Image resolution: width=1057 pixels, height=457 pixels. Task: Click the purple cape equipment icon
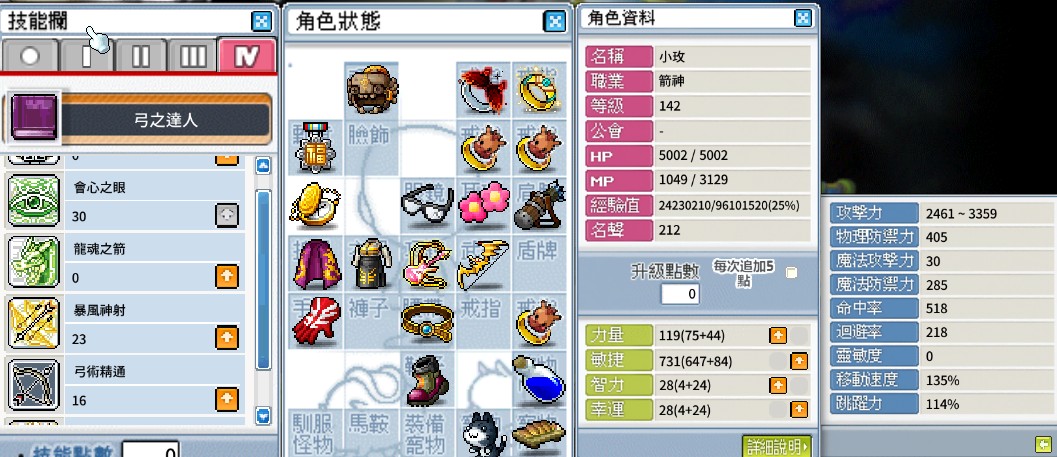pyautogui.click(x=318, y=264)
